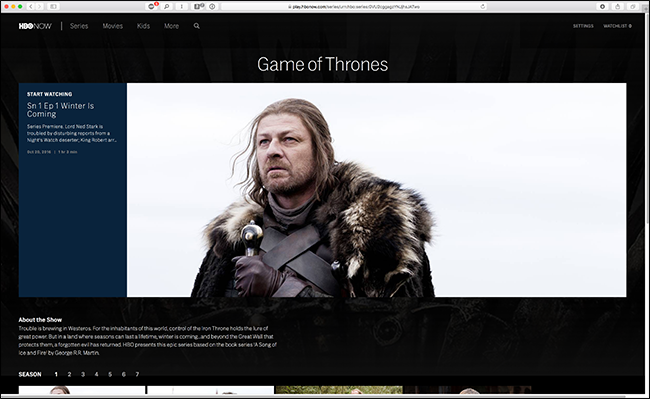This screenshot has width=650, height=399.
Task: Click the SEASON label
Action: pyautogui.click(x=30, y=374)
